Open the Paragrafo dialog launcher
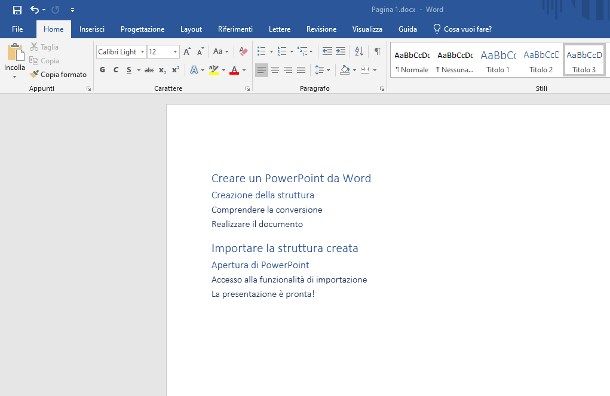 382,89
